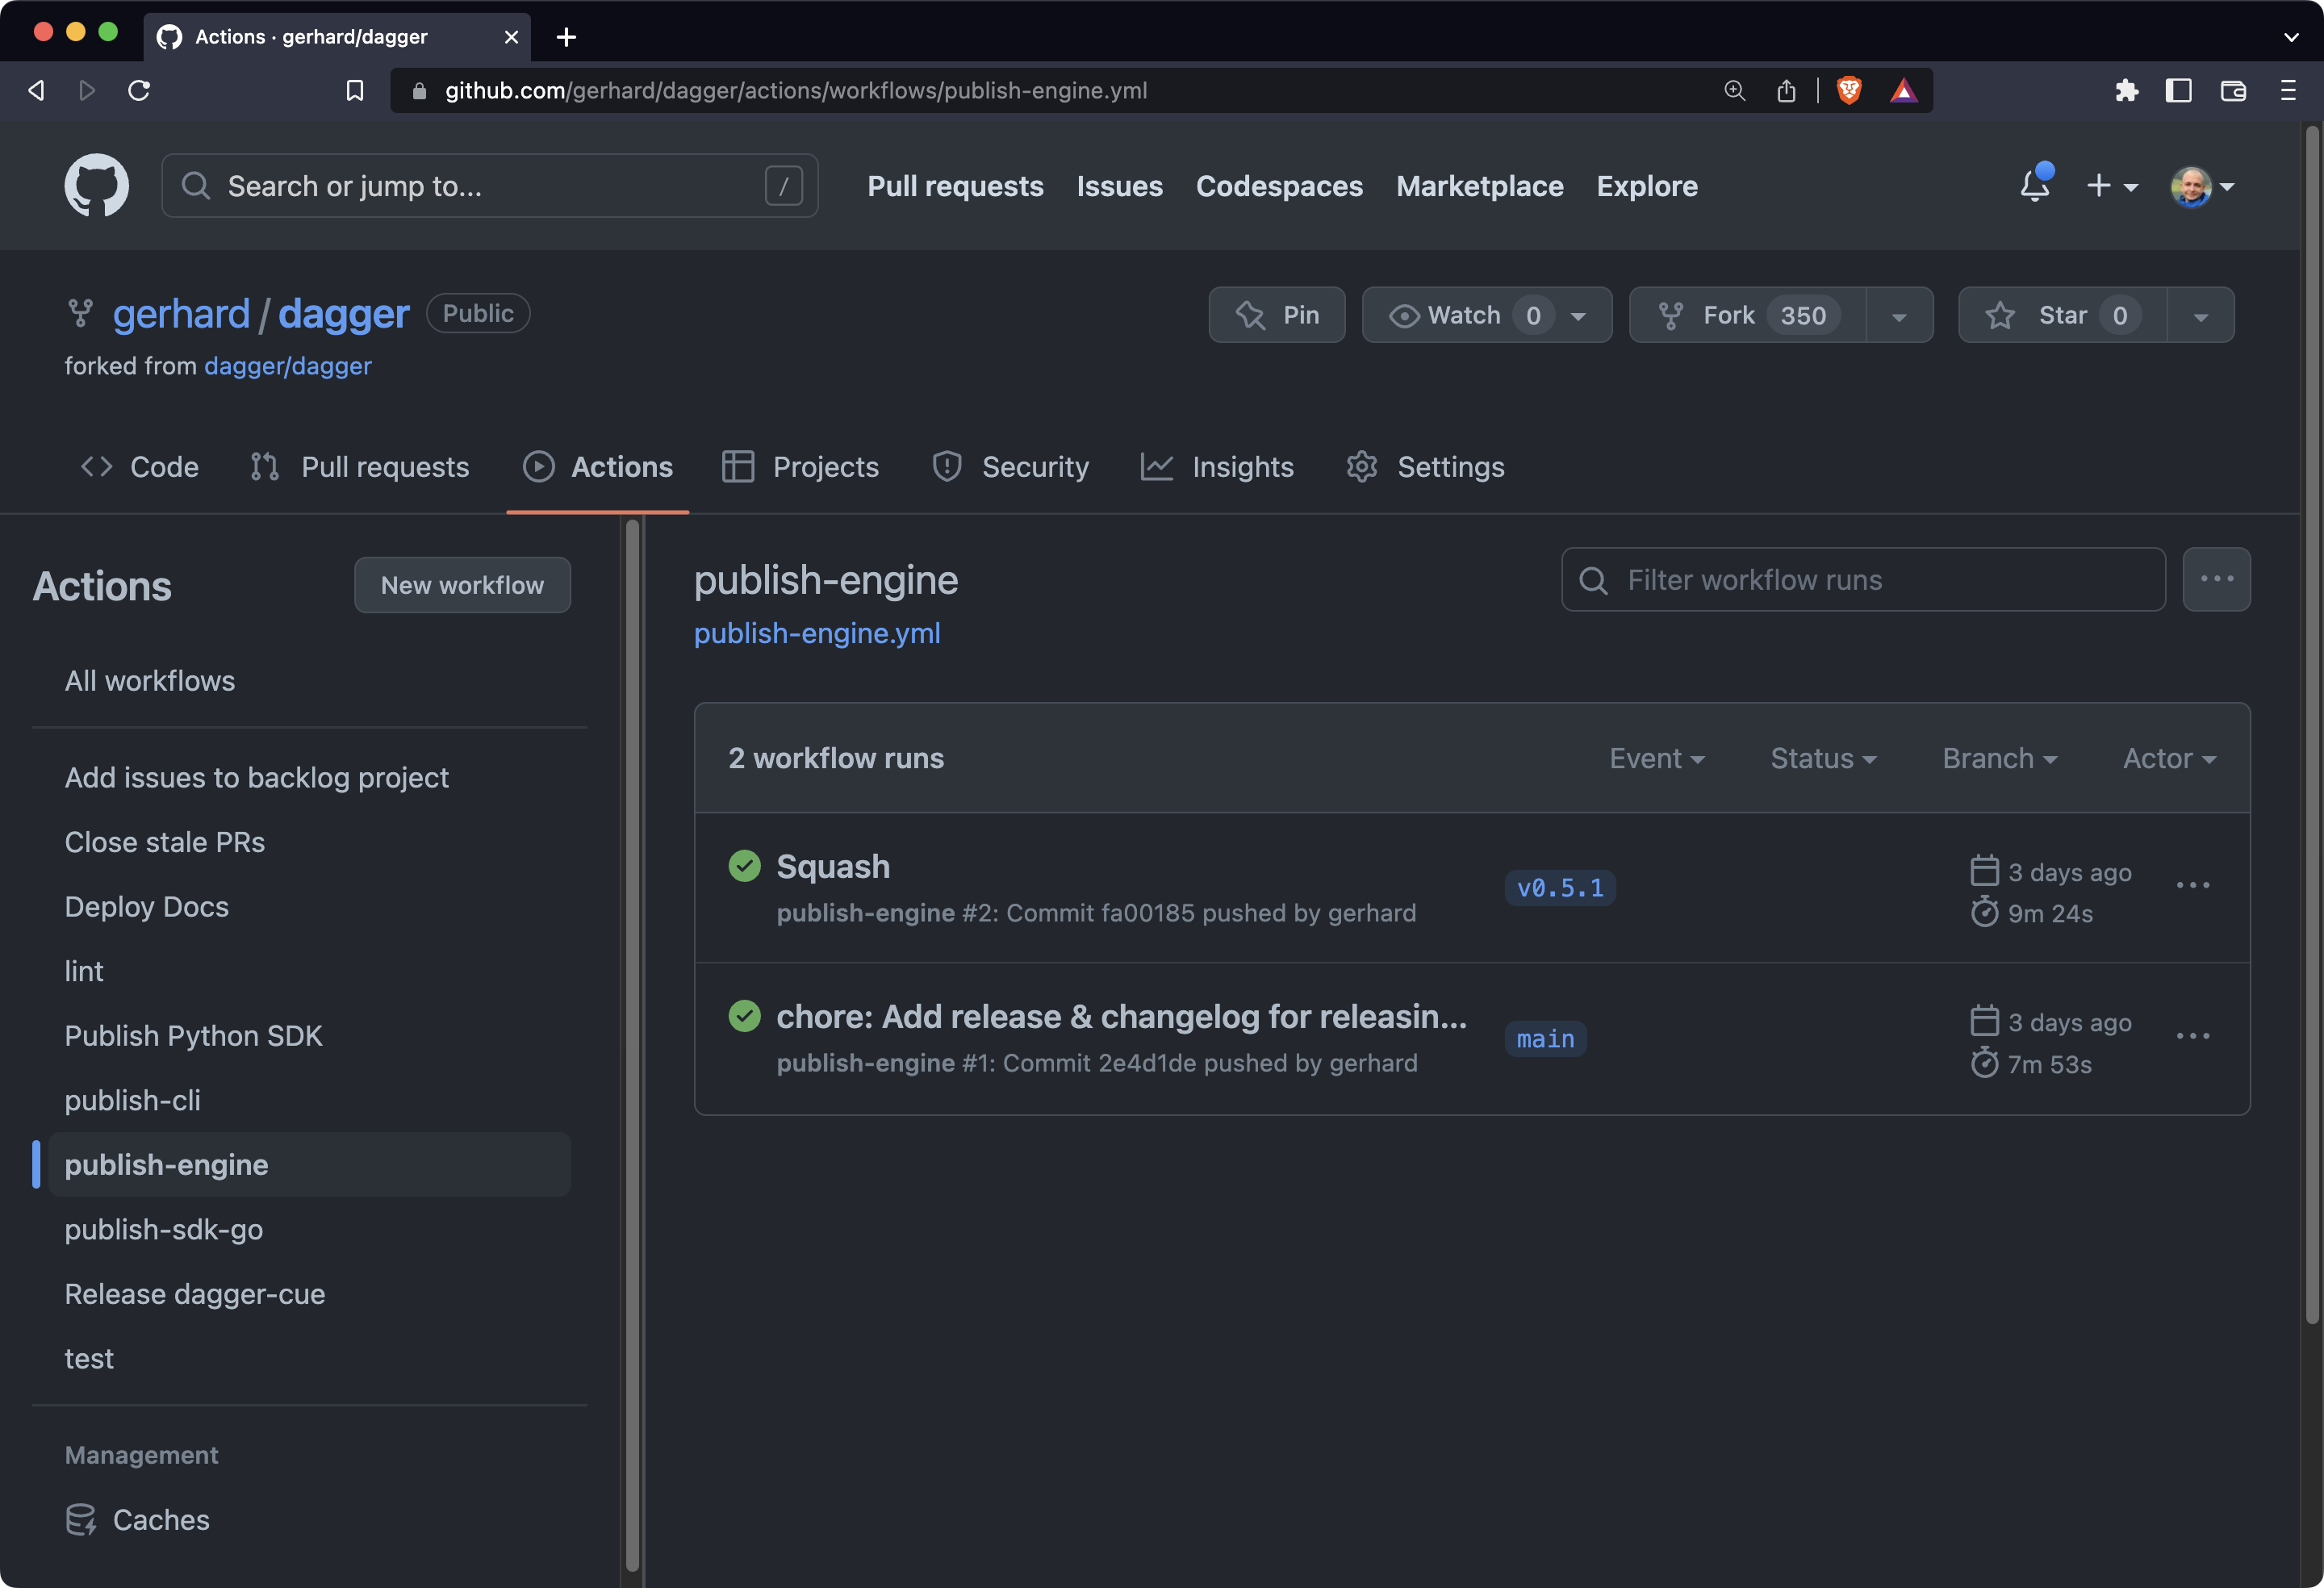Open the publish-engine.yml file link
This screenshot has height=1588, width=2324.
(816, 633)
